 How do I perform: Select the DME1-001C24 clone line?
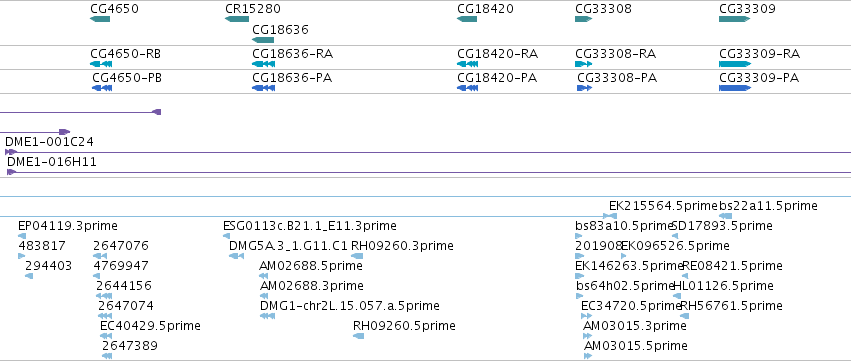pyautogui.click(x=428, y=152)
